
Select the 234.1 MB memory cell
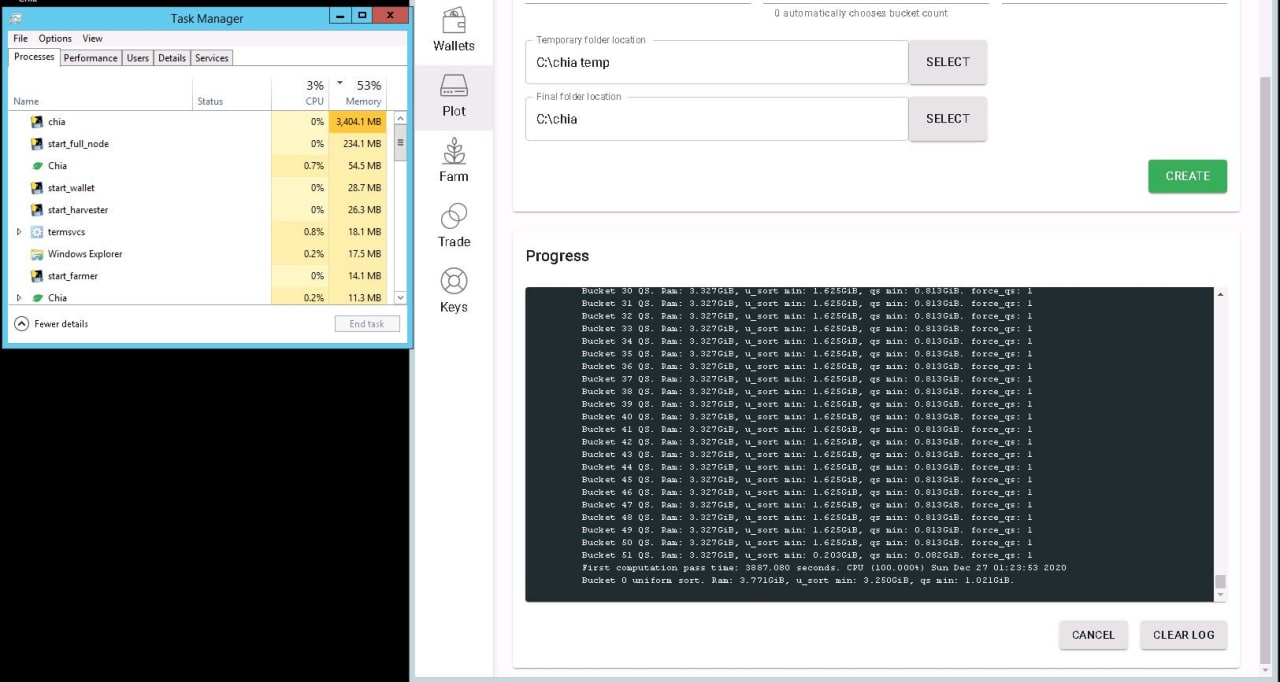[358, 144]
